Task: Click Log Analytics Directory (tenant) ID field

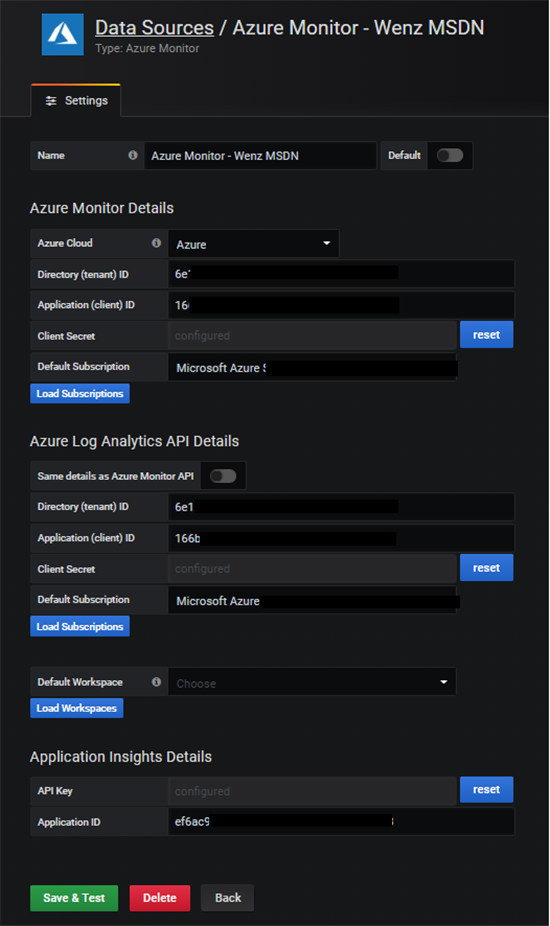Action: click(x=341, y=507)
